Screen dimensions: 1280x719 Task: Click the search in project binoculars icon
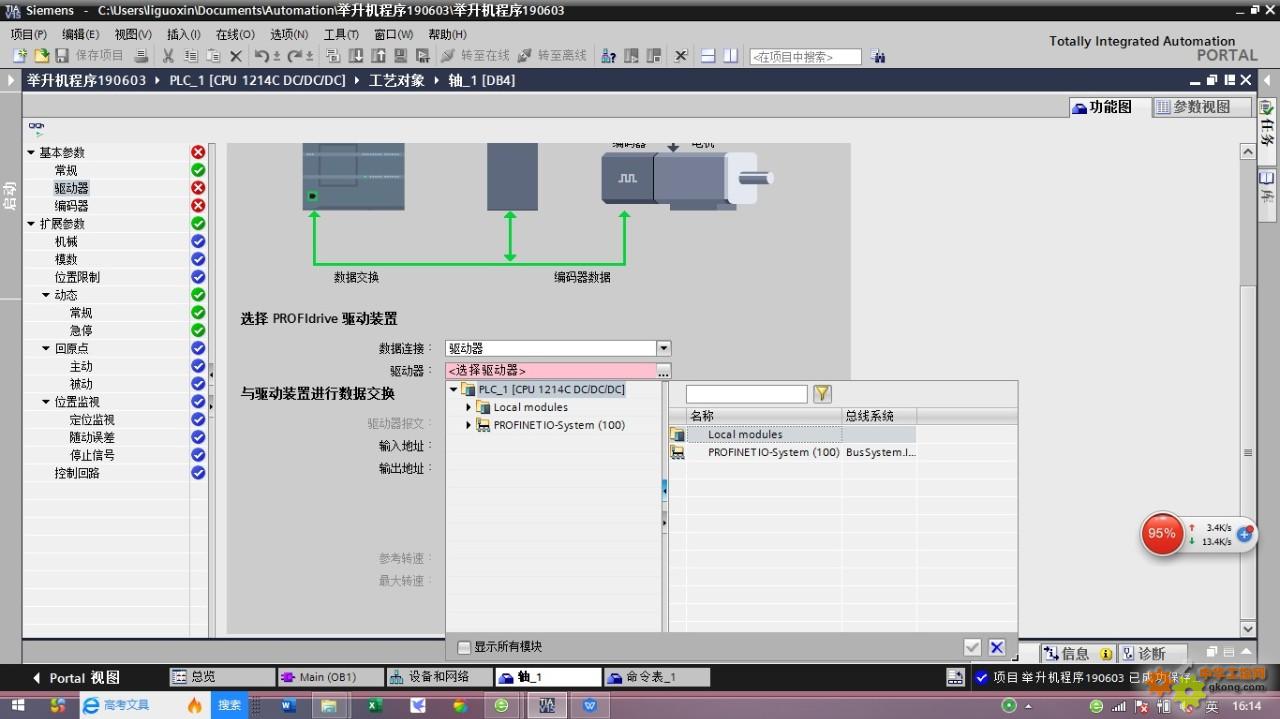pyautogui.click(x=878, y=56)
